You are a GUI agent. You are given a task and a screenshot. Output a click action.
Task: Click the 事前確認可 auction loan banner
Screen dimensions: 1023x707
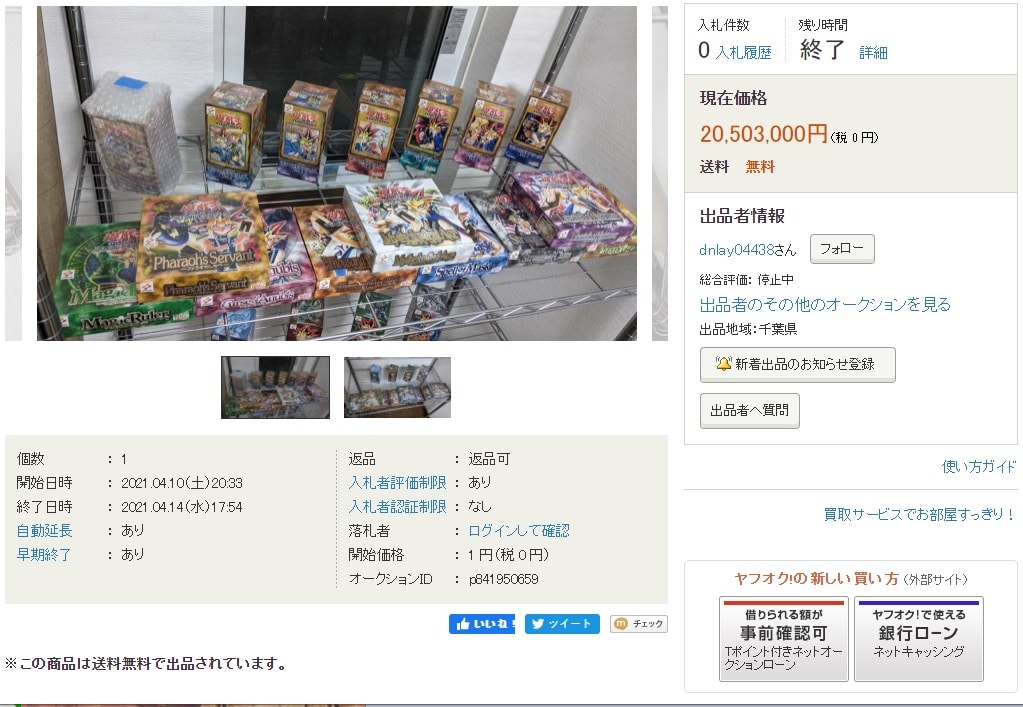(784, 639)
